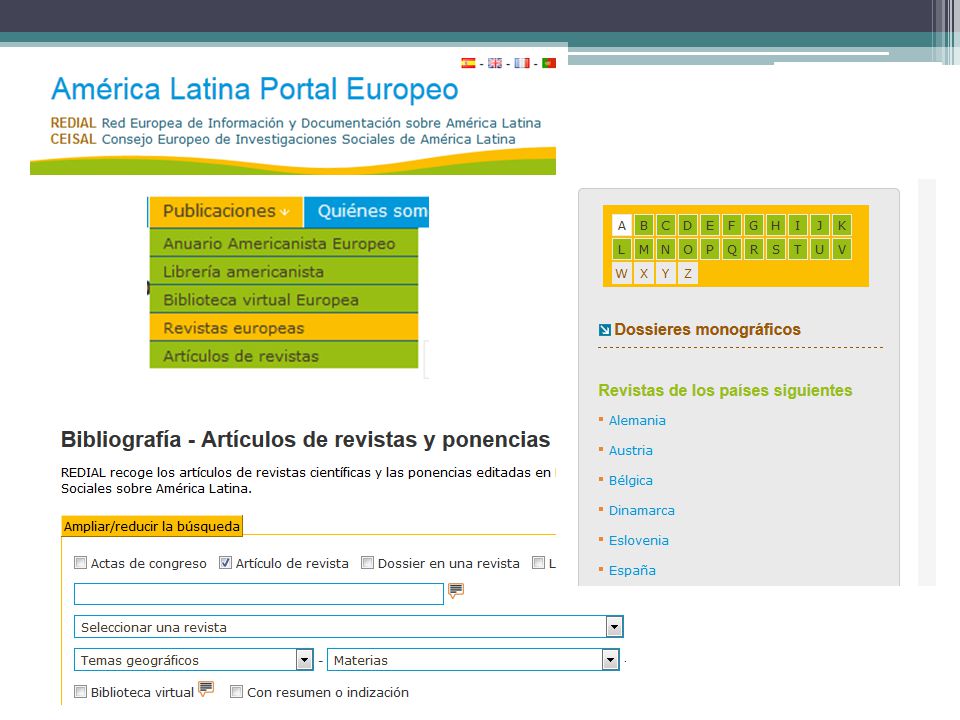The width and height of the screenshot is (960, 720).
Task: Click the América Latina Portal Europeo logo
Action: (255, 89)
